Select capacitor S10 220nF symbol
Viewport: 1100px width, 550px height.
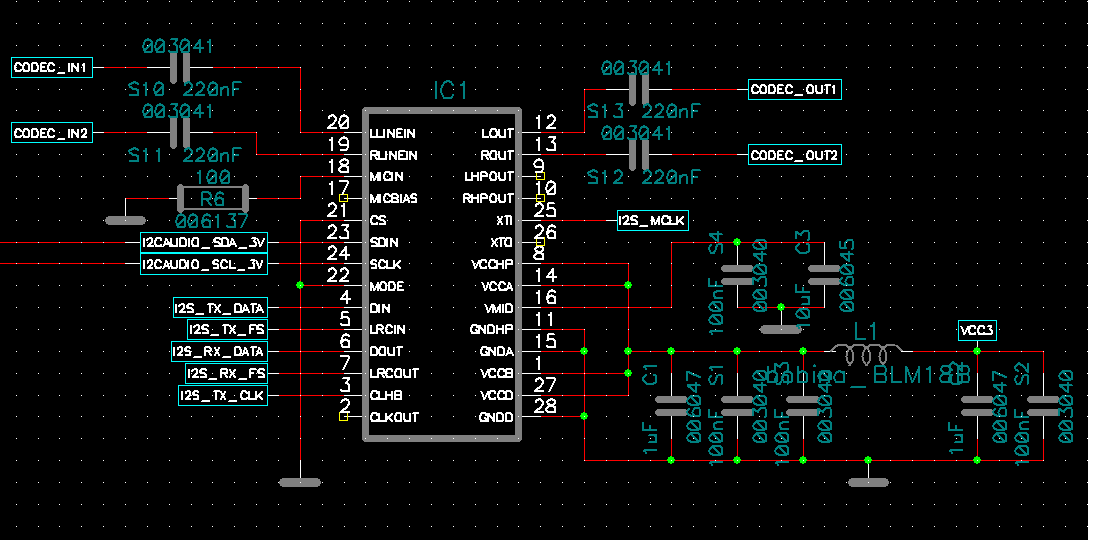[181, 68]
